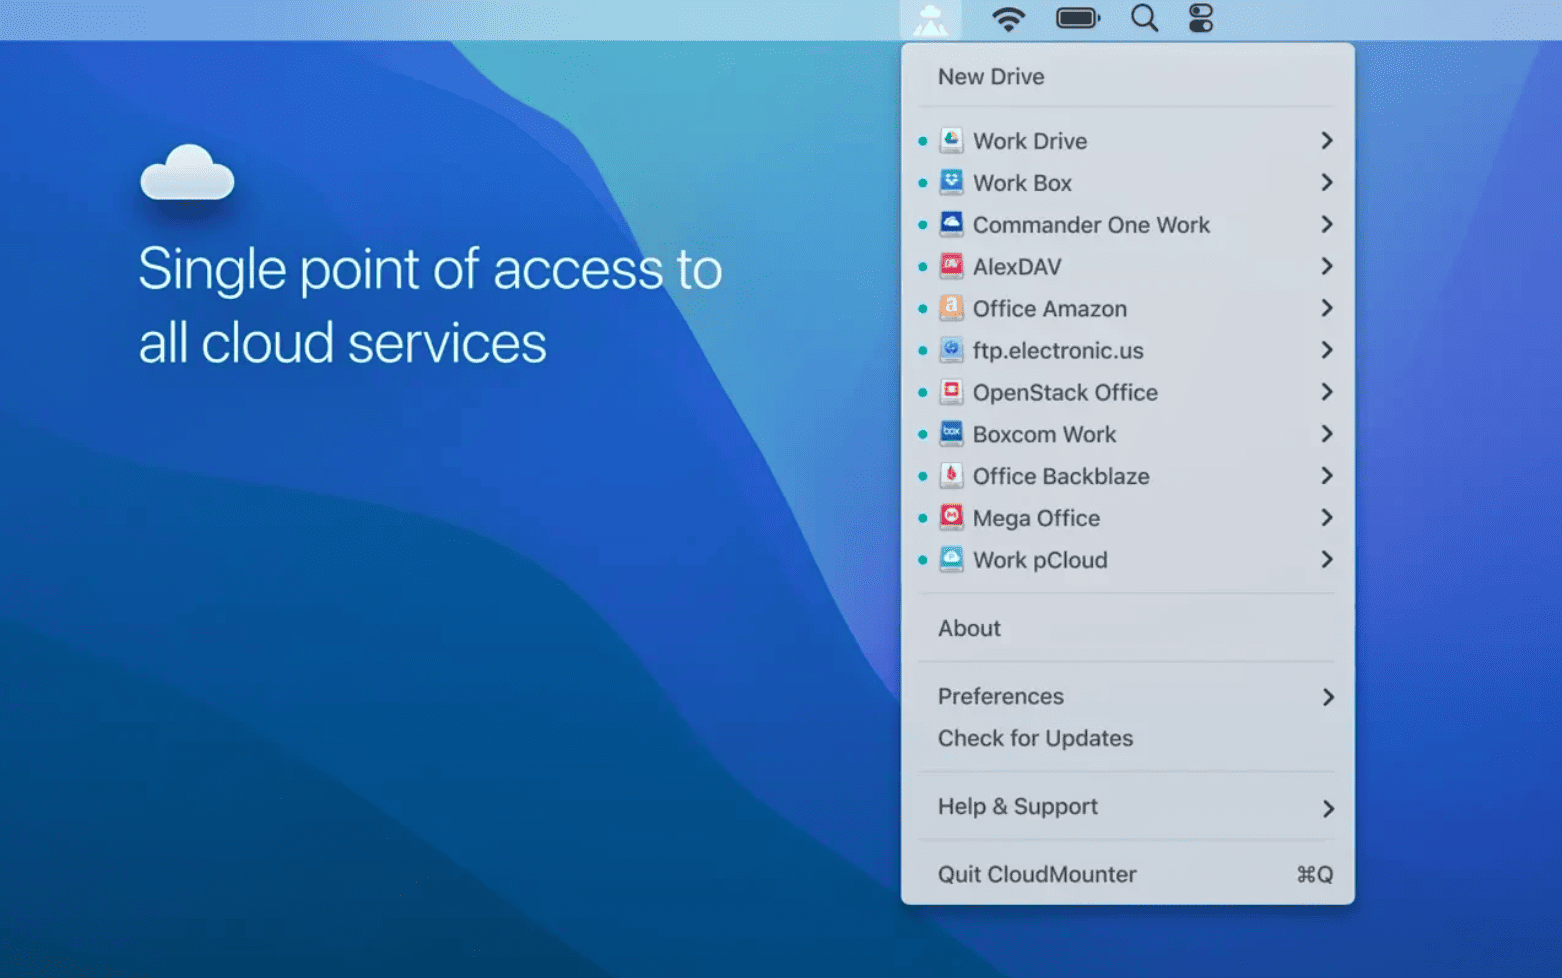Select the OpenStack Office entry label
The image size is (1562, 978).
point(1065,393)
